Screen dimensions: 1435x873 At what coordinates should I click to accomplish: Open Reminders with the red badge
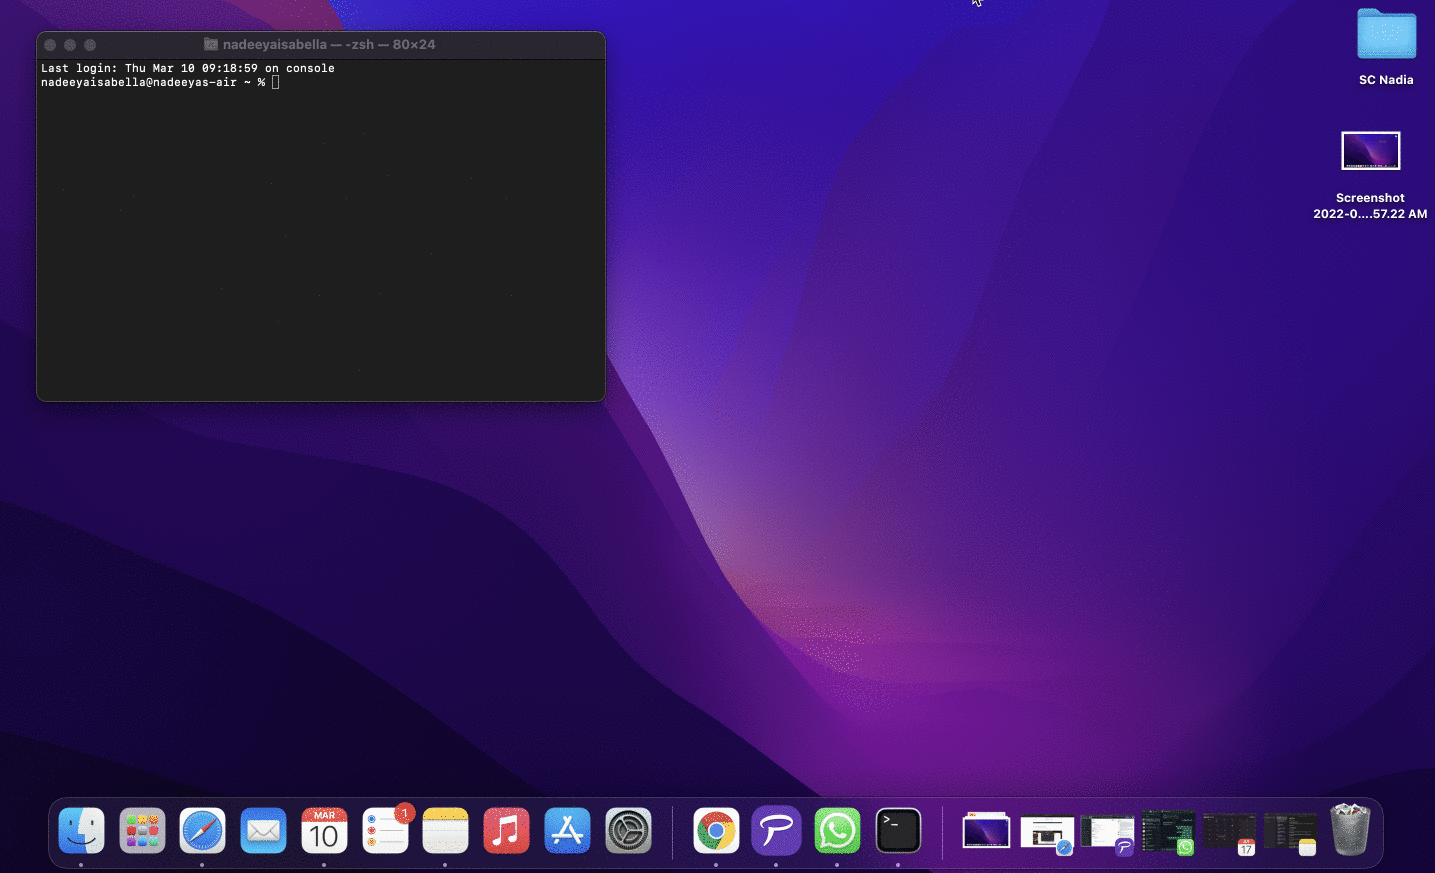tap(386, 831)
